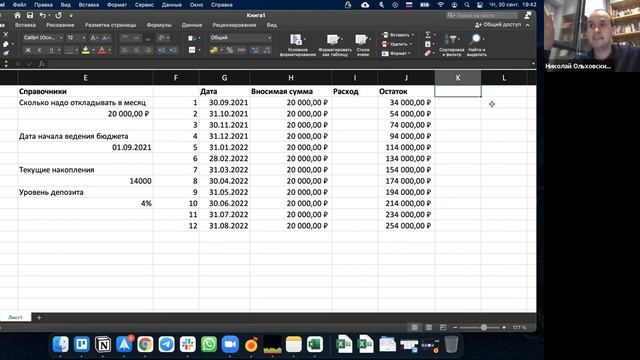
Task: Open font name dropdown Calibri
Action: [43, 38]
